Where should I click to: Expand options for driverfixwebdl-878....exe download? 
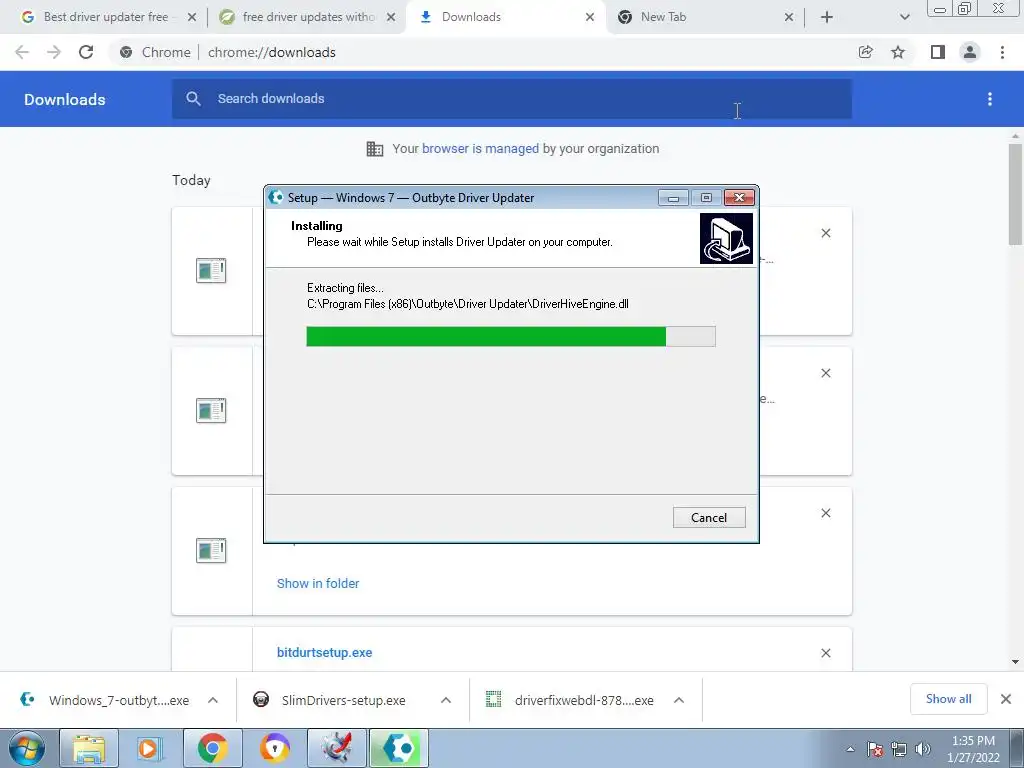click(679, 700)
